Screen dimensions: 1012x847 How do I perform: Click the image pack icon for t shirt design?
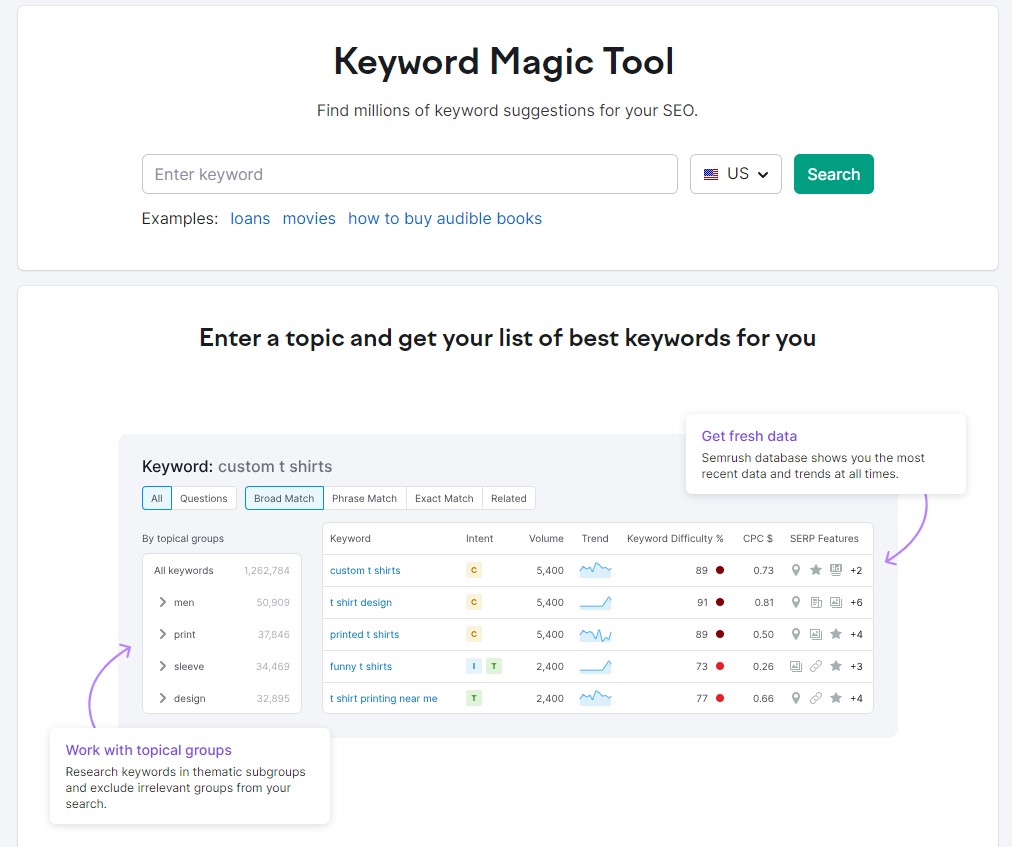point(837,602)
